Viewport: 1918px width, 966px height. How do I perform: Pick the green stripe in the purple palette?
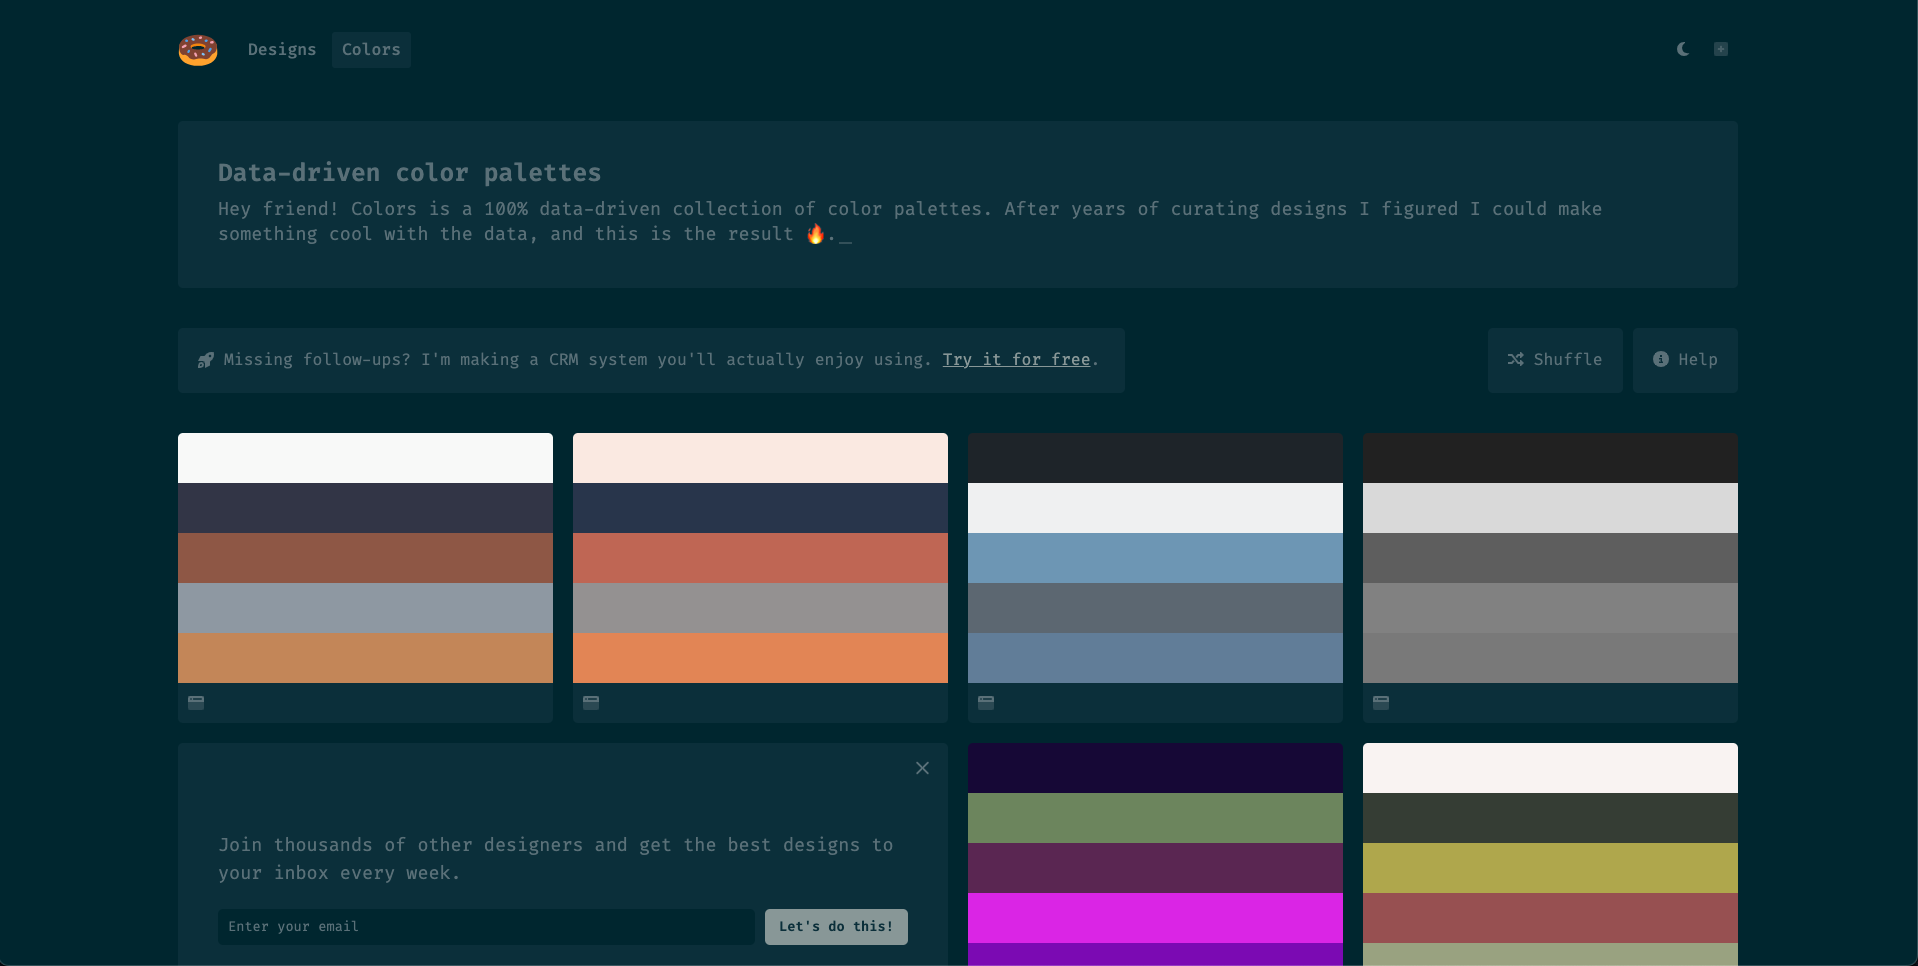pos(1155,818)
